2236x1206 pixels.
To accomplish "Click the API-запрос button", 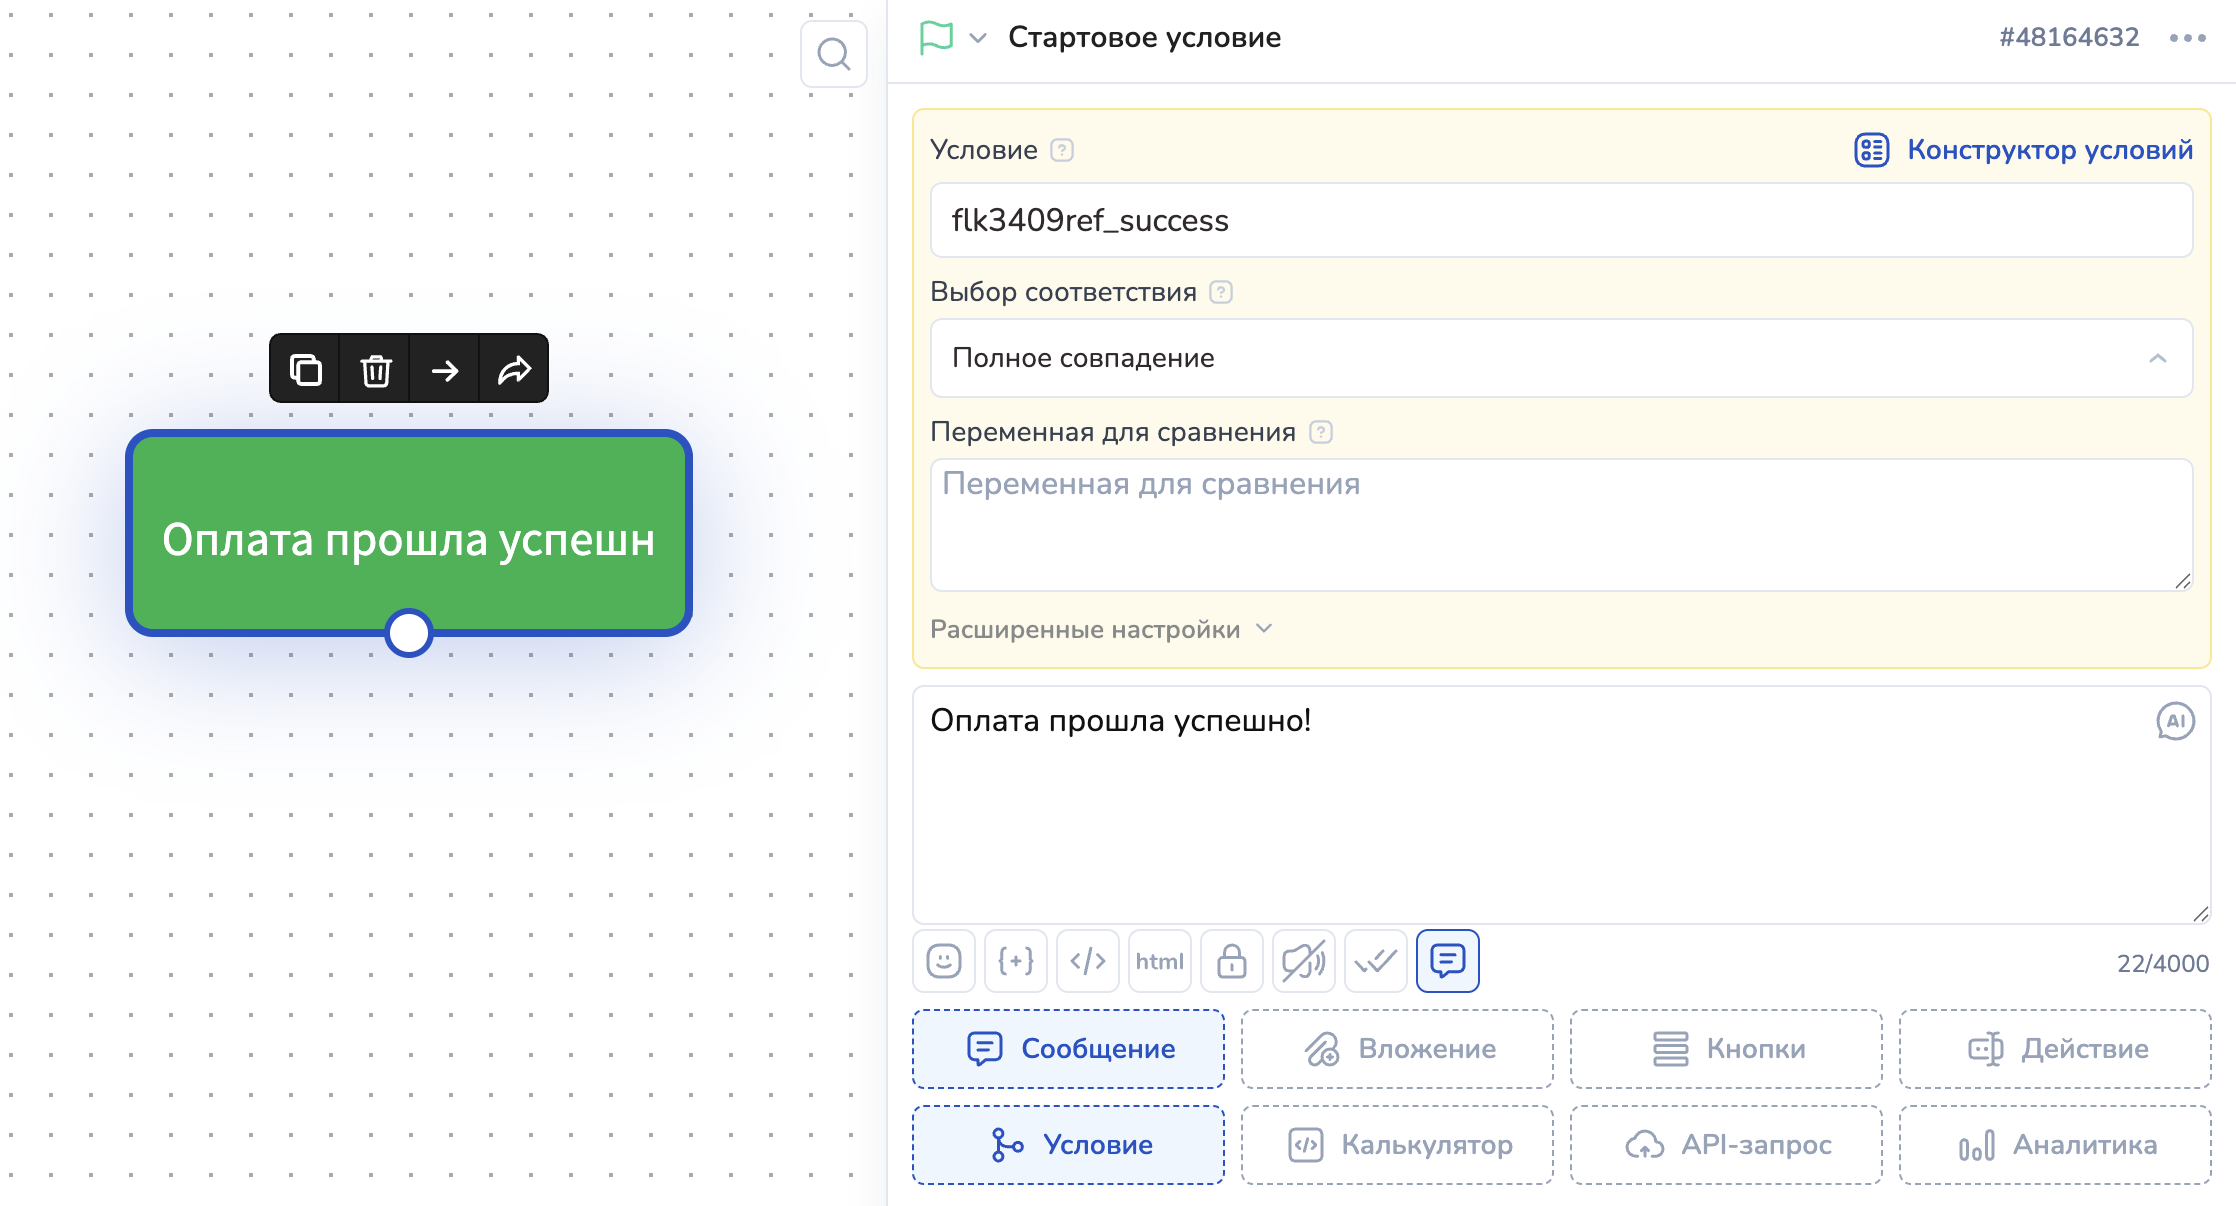I will [x=1726, y=1144].
